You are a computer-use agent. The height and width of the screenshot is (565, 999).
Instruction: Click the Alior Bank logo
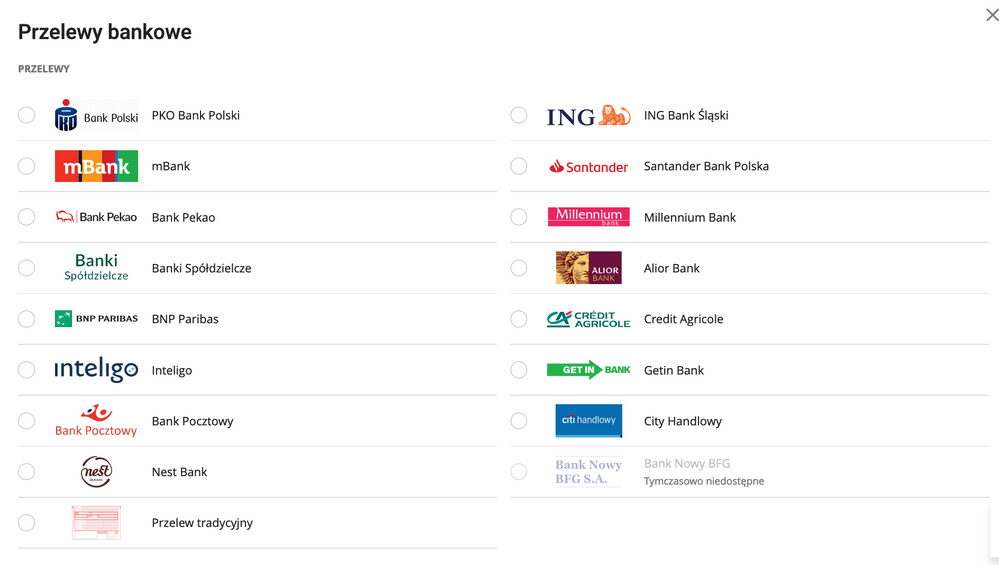[588, 268]
